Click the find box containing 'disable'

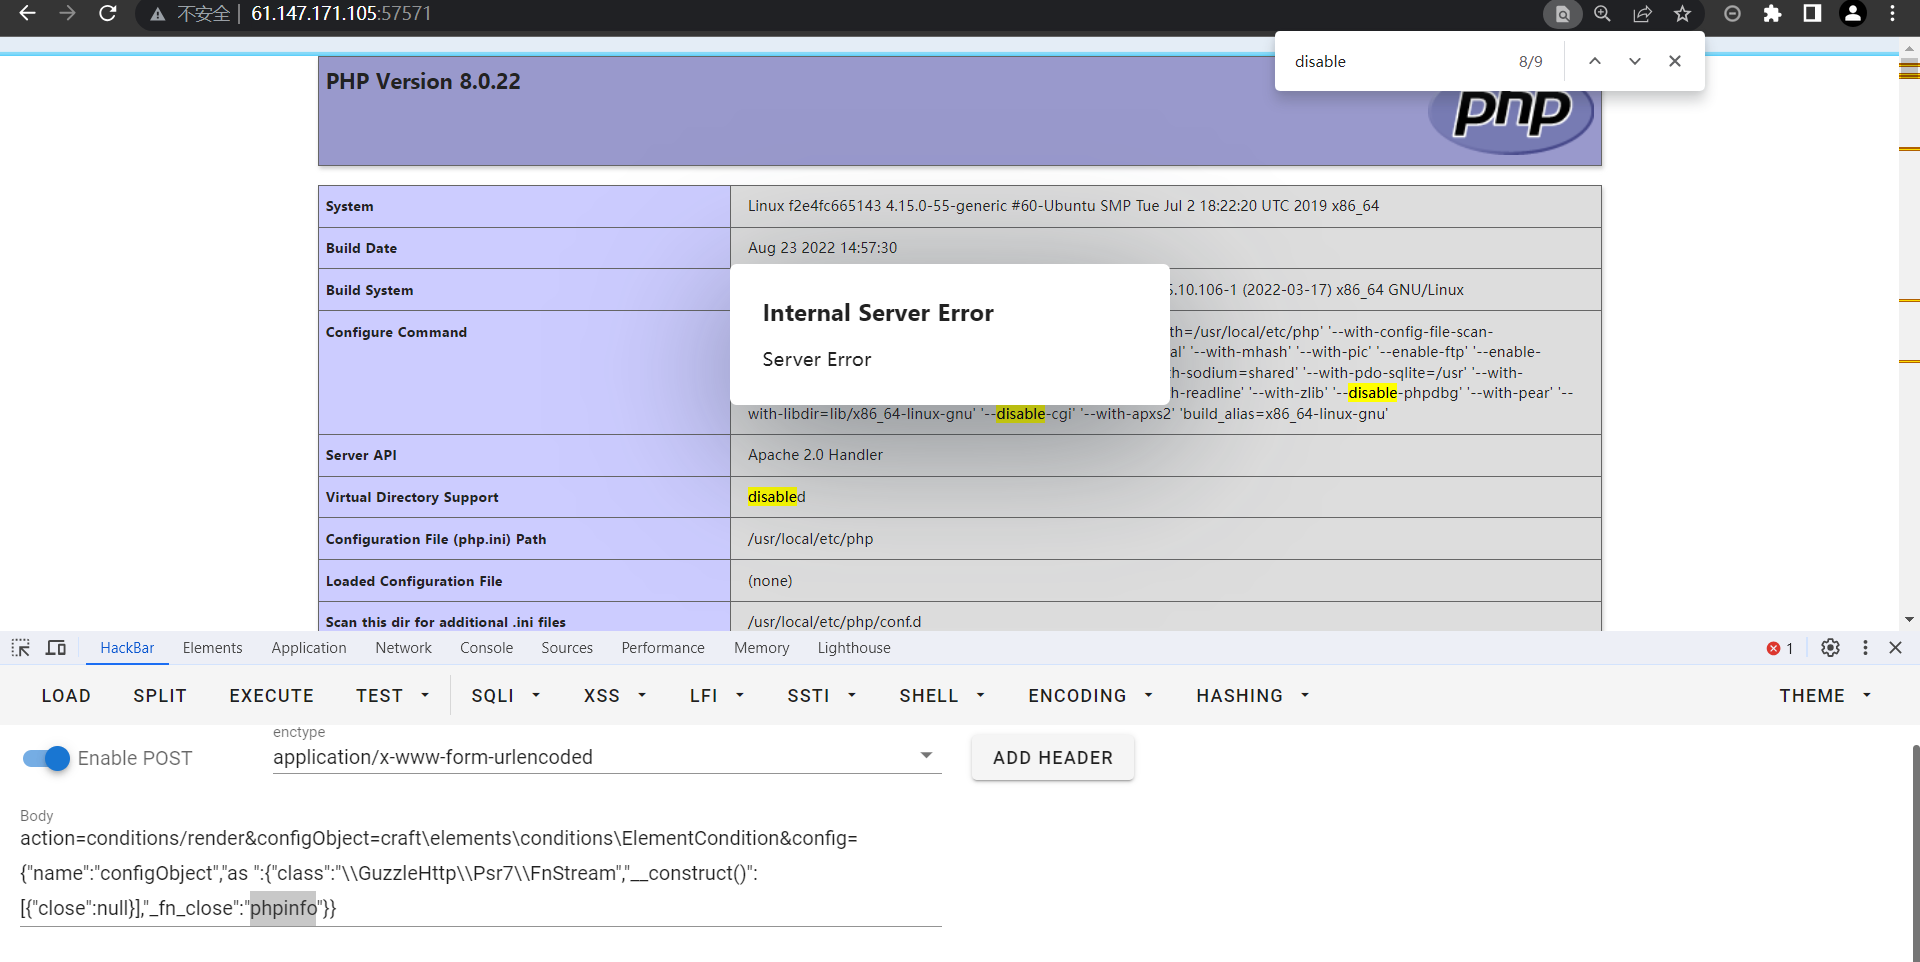(x=1400, y=61)
